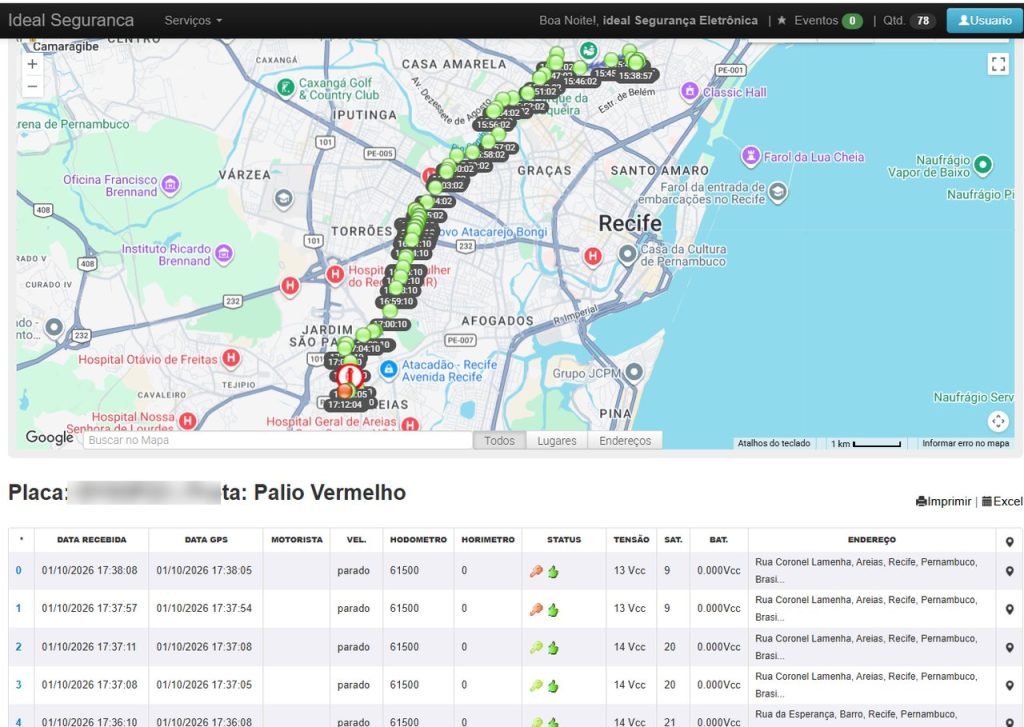The height and width of the screenshot is (727, 1024).
Task: Open location pin for row 0
Action: pos(1009,571)
